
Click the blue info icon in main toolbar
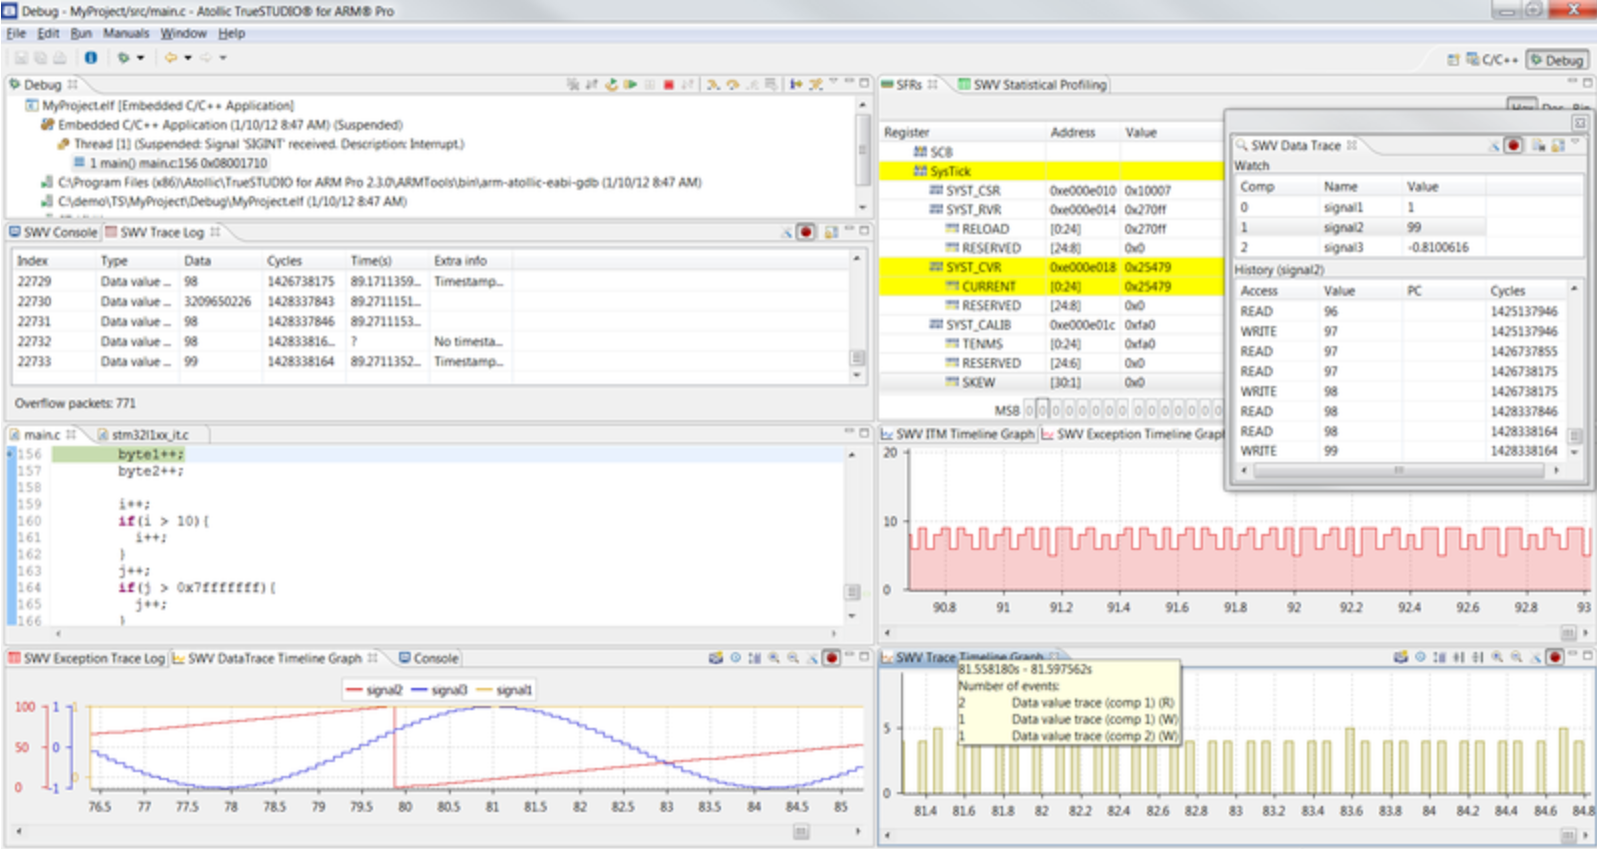coord(90,58)
